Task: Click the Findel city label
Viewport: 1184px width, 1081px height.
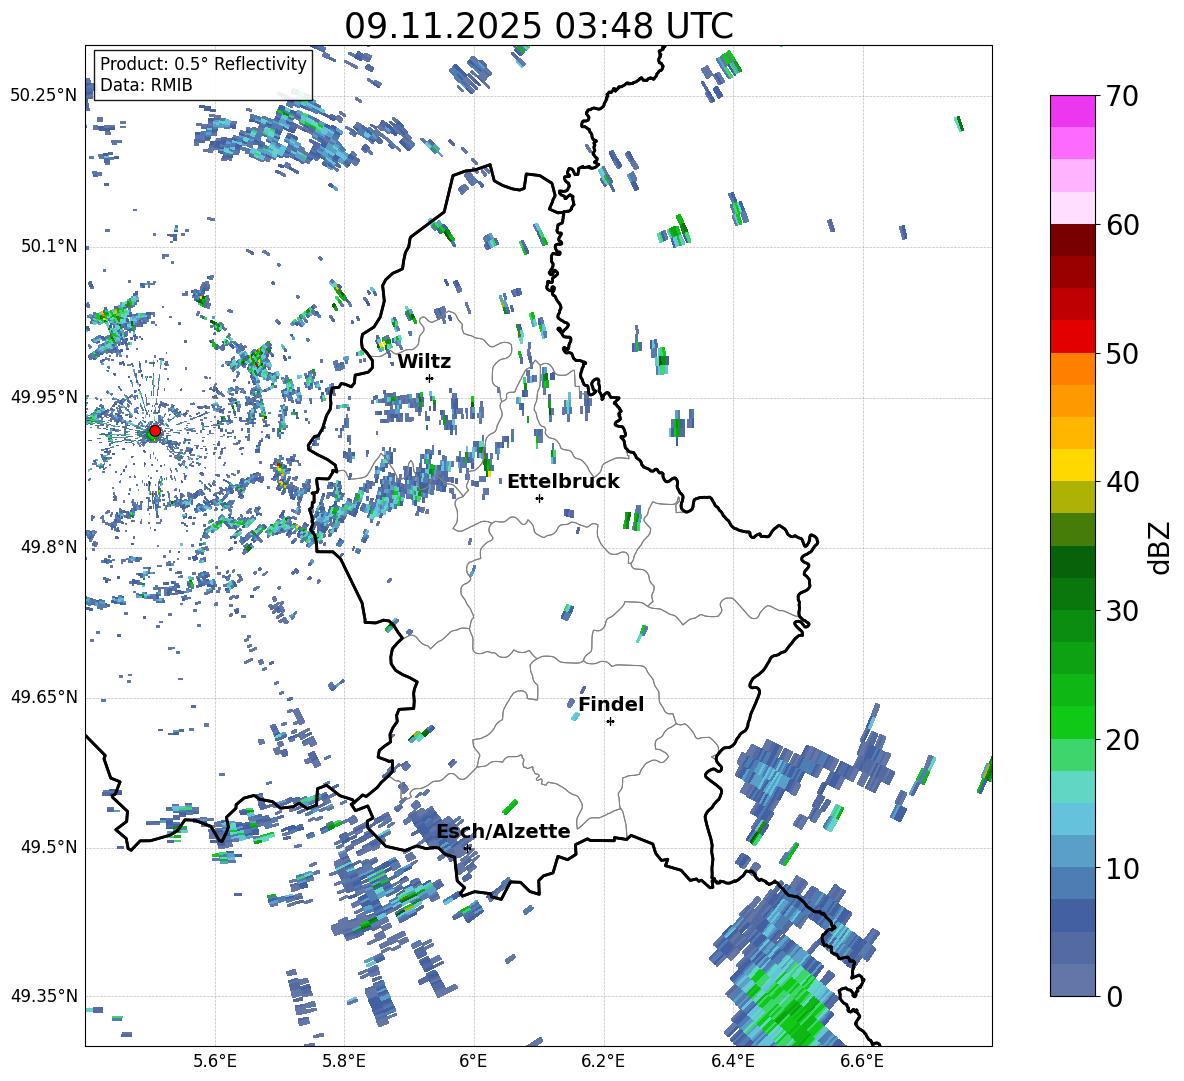Action: [x=611, y=704]
